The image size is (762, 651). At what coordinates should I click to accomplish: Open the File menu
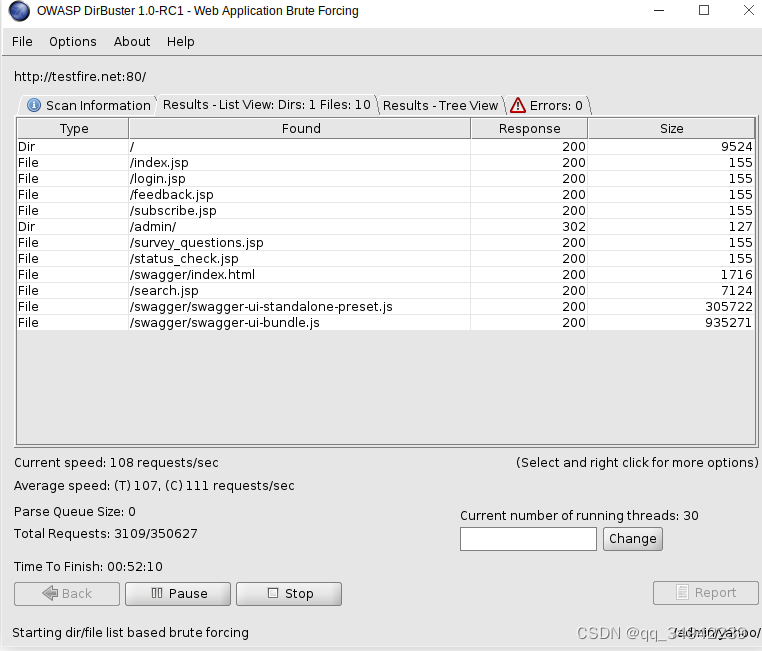[x=22, y=42]
